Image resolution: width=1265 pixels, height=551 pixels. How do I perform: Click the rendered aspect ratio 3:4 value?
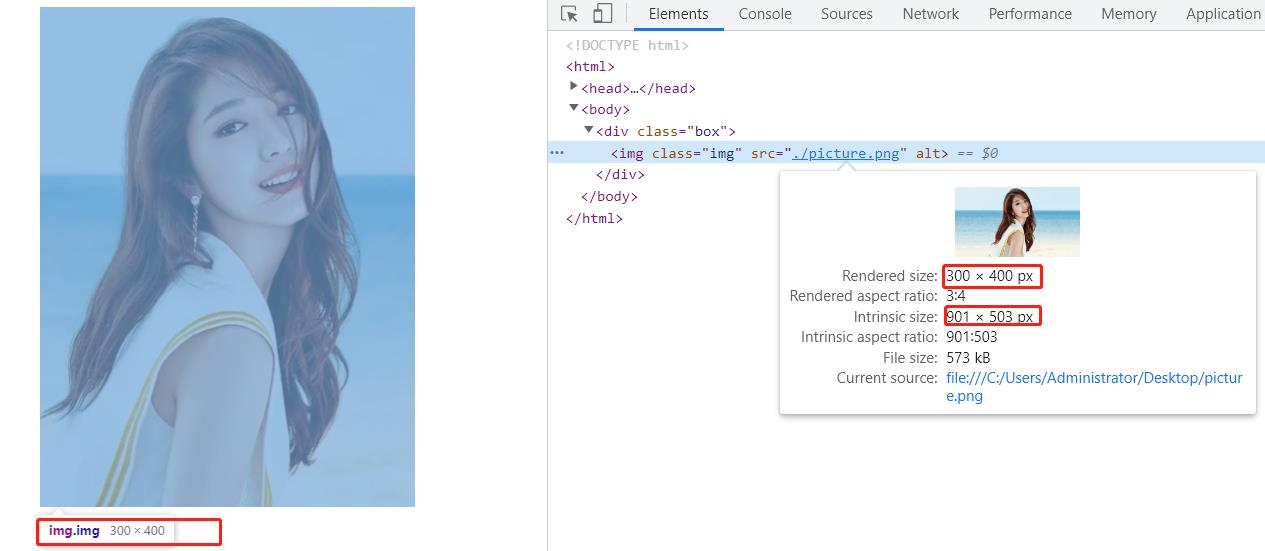pos(956,296)
